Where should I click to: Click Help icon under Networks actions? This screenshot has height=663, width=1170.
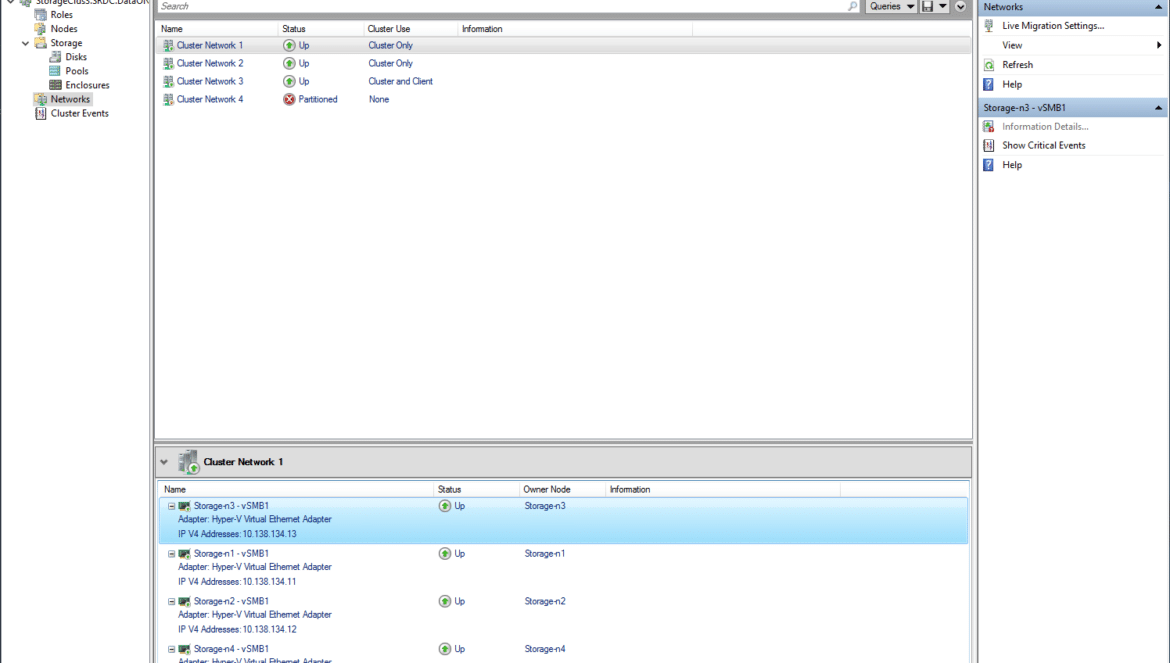click(989, 84)
